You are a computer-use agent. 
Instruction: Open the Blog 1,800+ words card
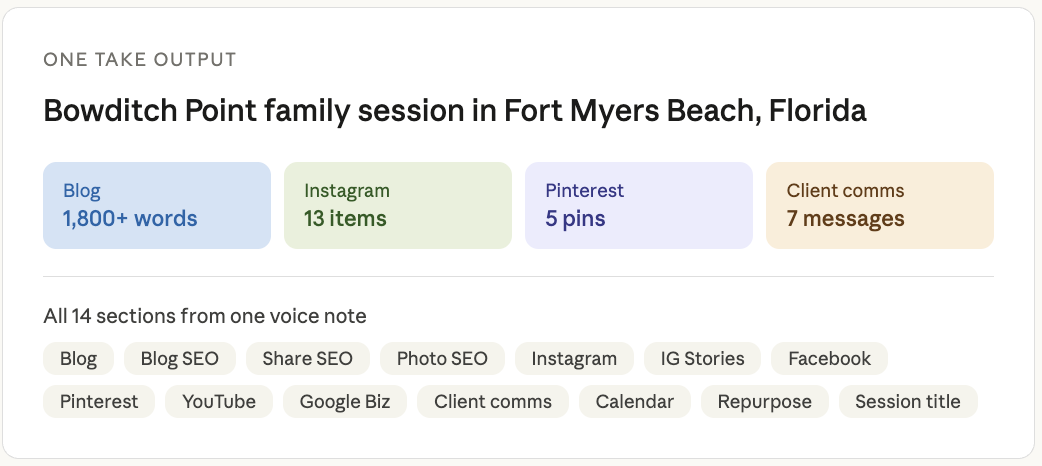pos(157,205)
